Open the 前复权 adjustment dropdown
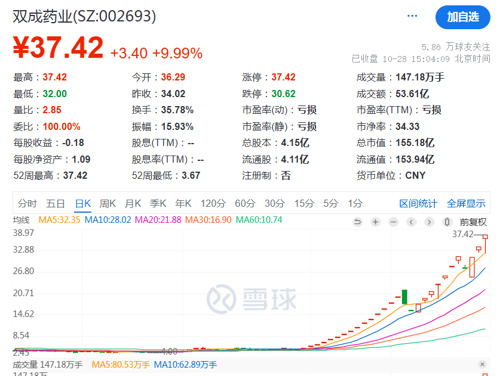Image resolution: width=500 pixels, height=376 pixels. 473,222
